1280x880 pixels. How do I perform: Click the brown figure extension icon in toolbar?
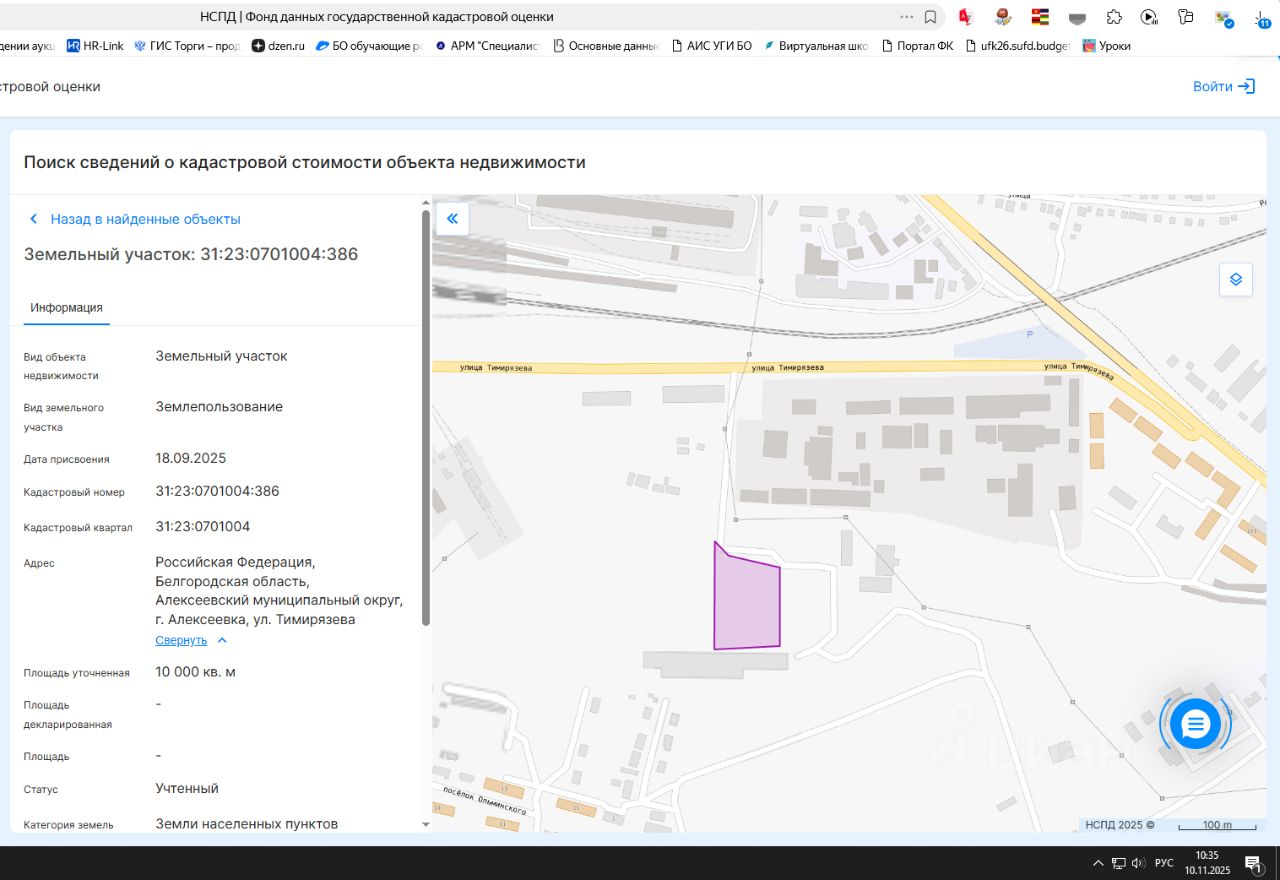tap(1003, 17)
